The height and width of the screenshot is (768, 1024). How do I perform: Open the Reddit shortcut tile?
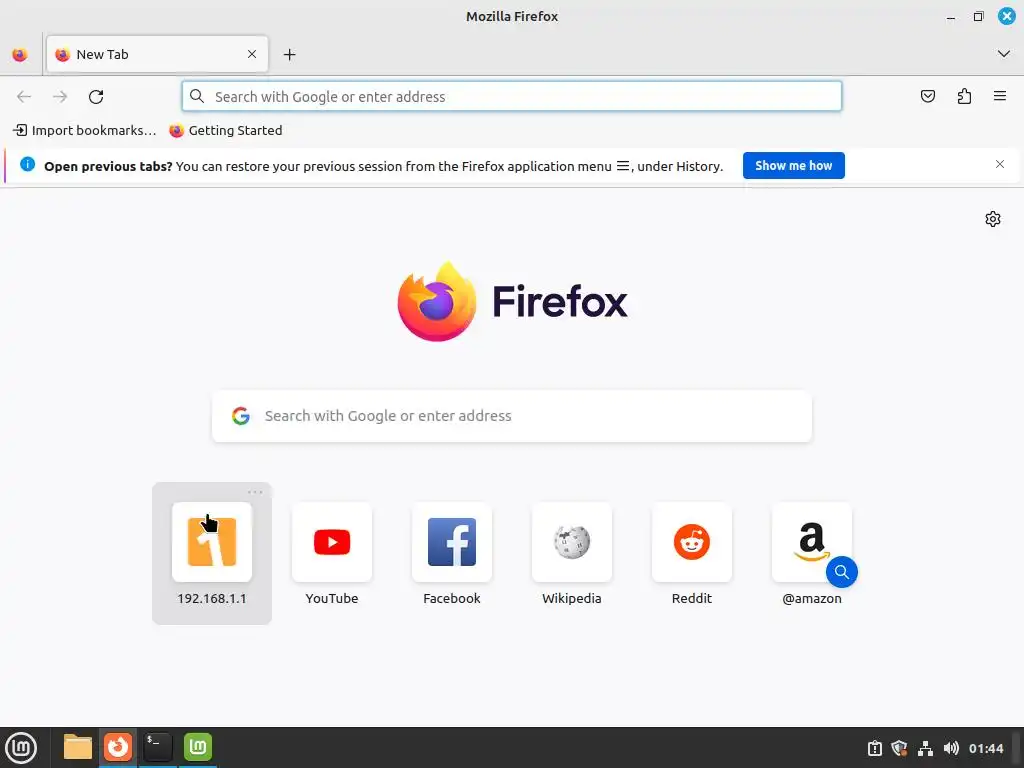tap(692, 553)
